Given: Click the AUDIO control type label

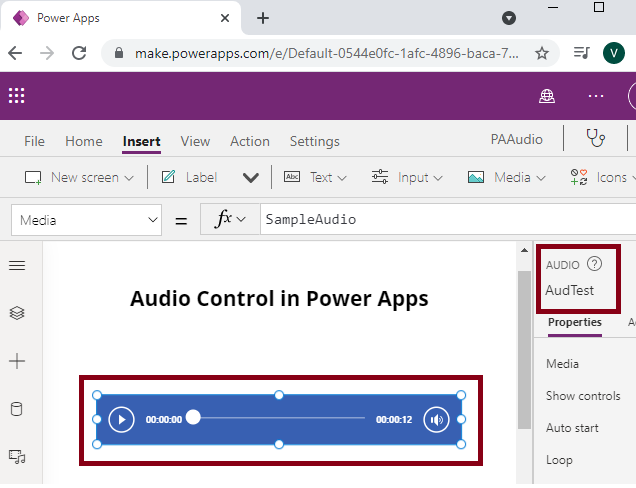Looking at the screenshot, I should click(562, 265).
